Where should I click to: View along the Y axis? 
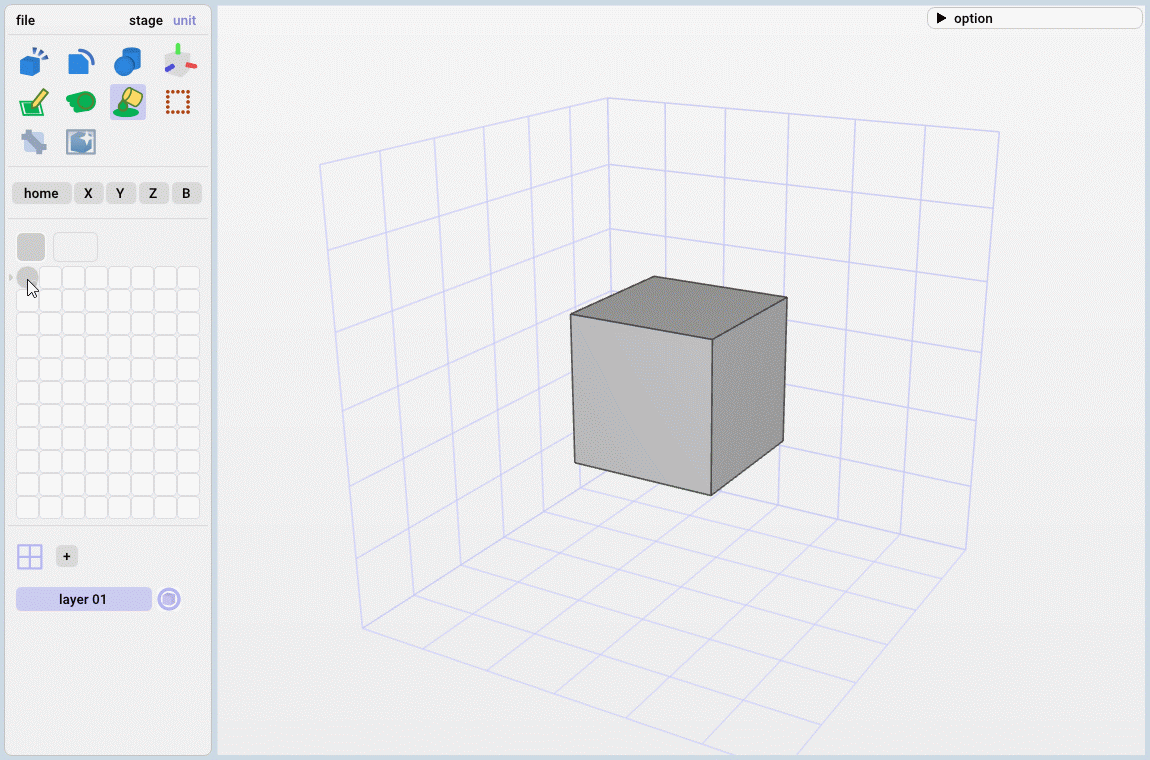120,193
